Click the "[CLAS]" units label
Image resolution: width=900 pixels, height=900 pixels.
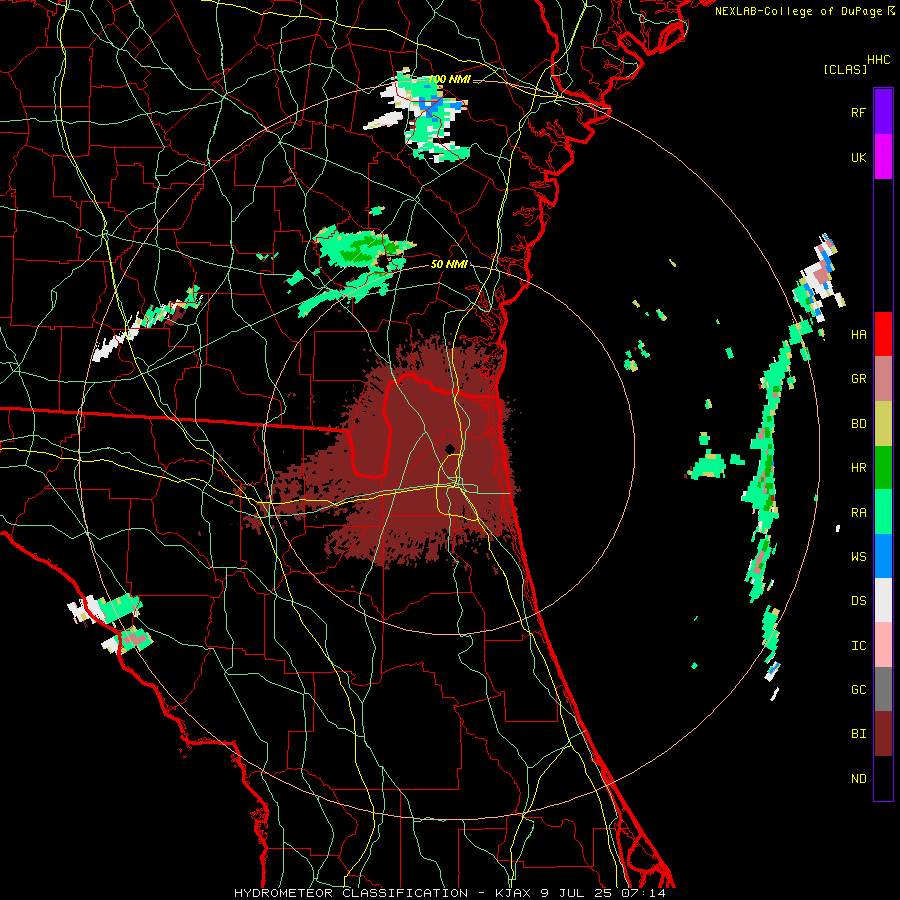845,70
